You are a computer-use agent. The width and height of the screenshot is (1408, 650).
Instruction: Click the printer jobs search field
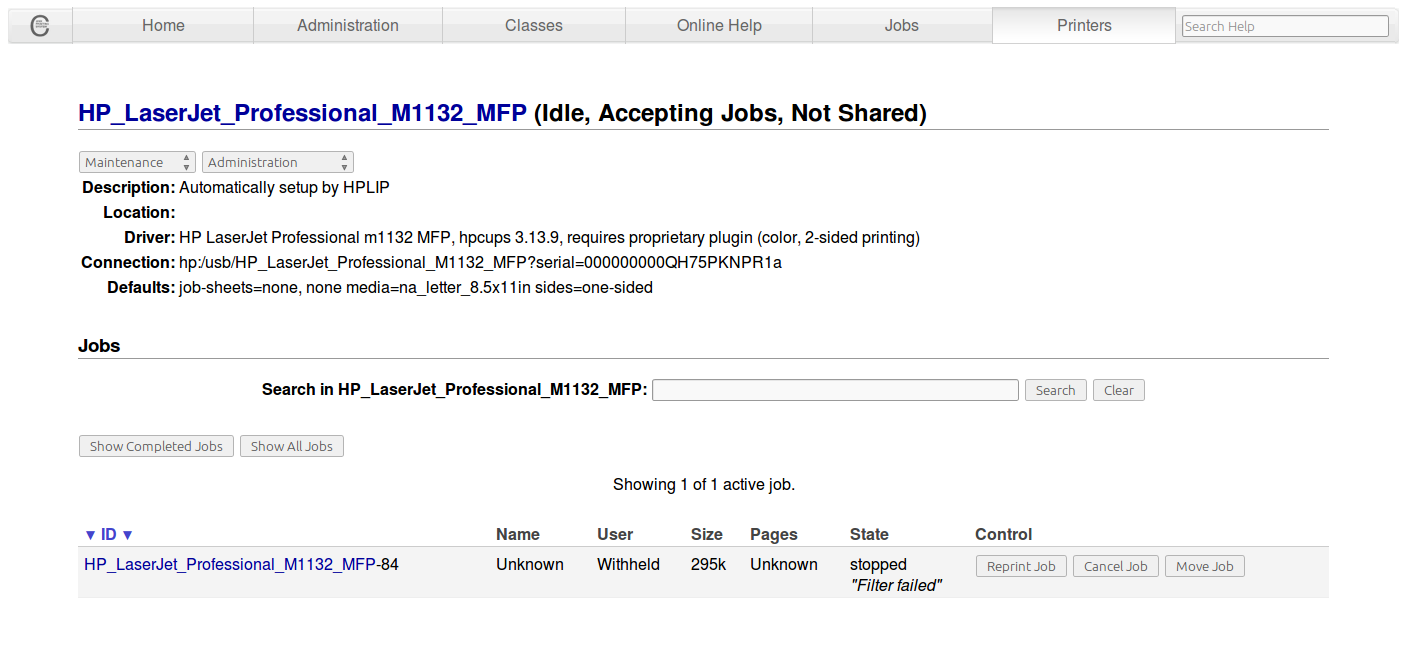[835, 390]
